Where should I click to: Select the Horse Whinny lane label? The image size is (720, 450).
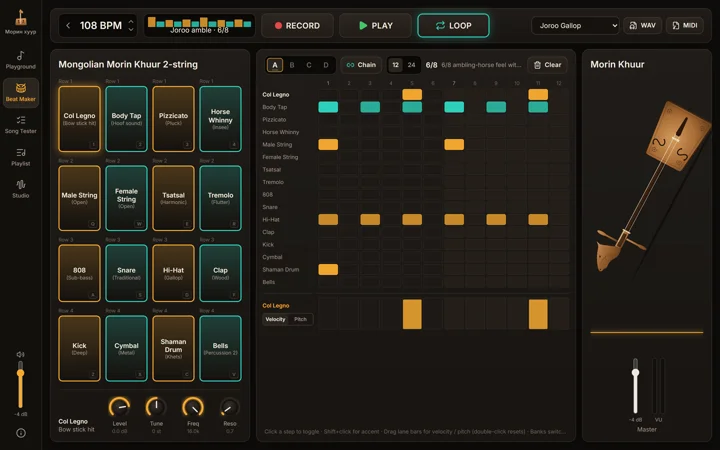tap(281, 132)
